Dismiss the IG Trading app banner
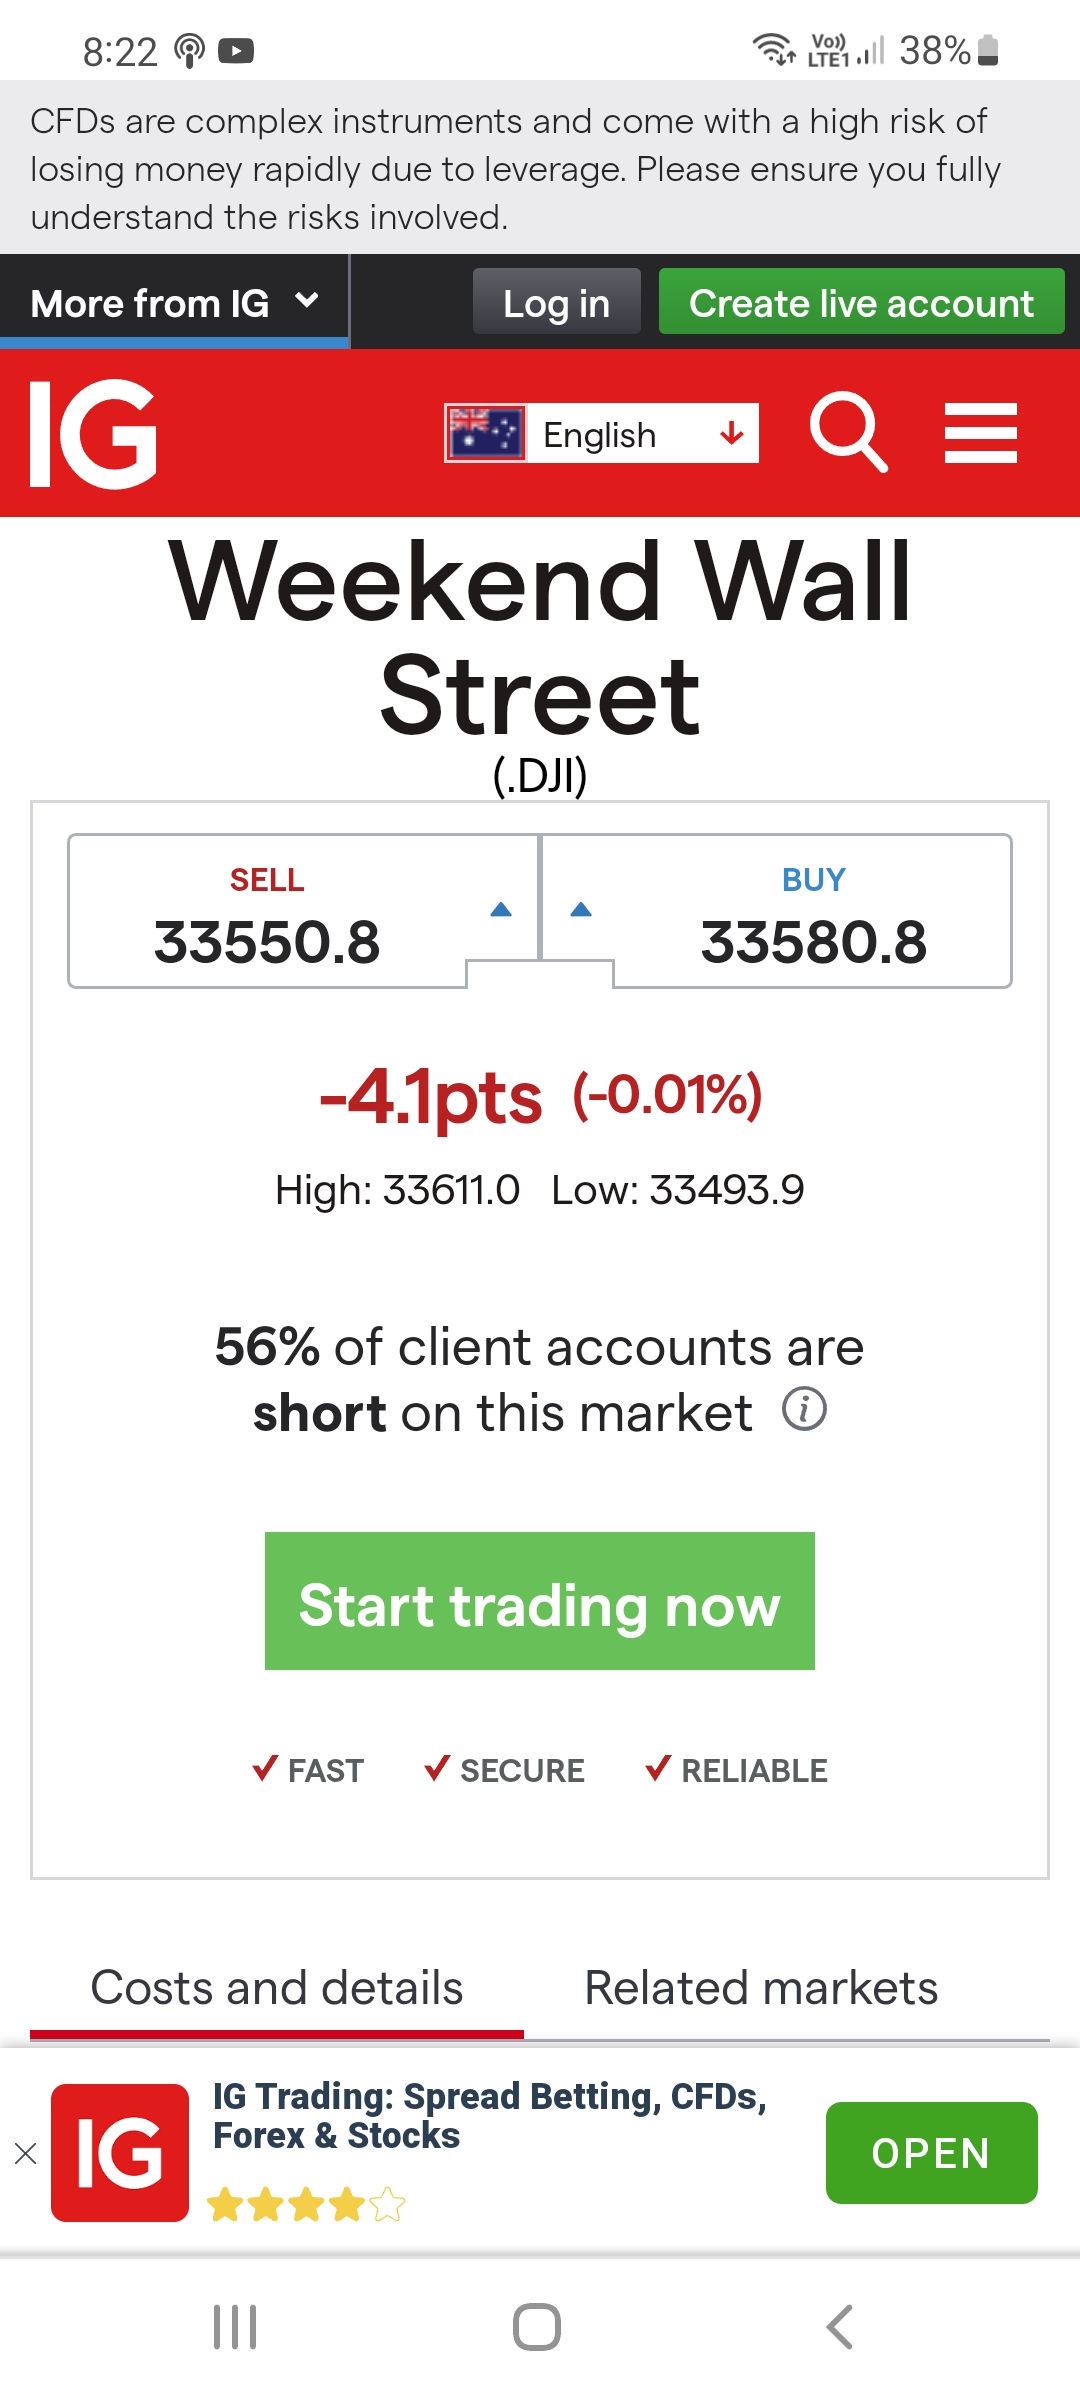 click(x=26, y=2153)
